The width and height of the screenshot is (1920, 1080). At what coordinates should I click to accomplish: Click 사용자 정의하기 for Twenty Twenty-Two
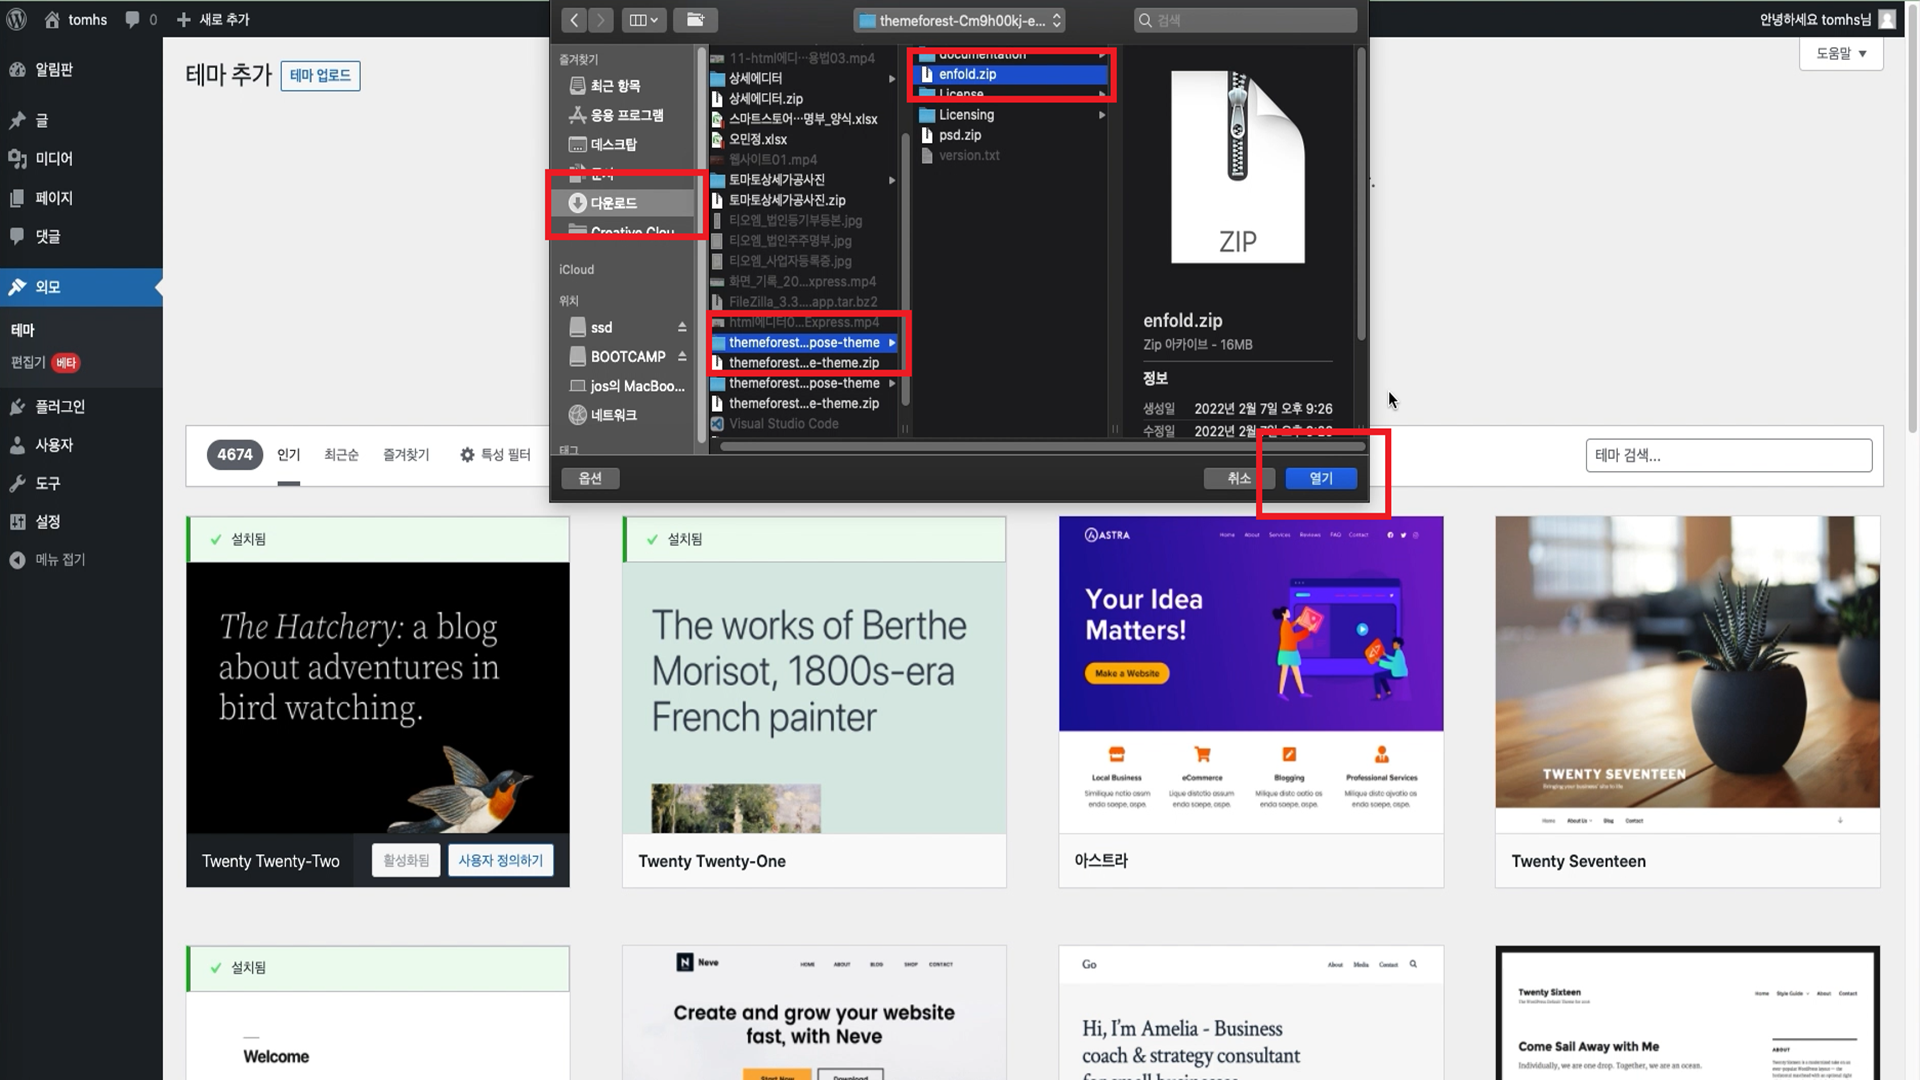click(500, 860)
